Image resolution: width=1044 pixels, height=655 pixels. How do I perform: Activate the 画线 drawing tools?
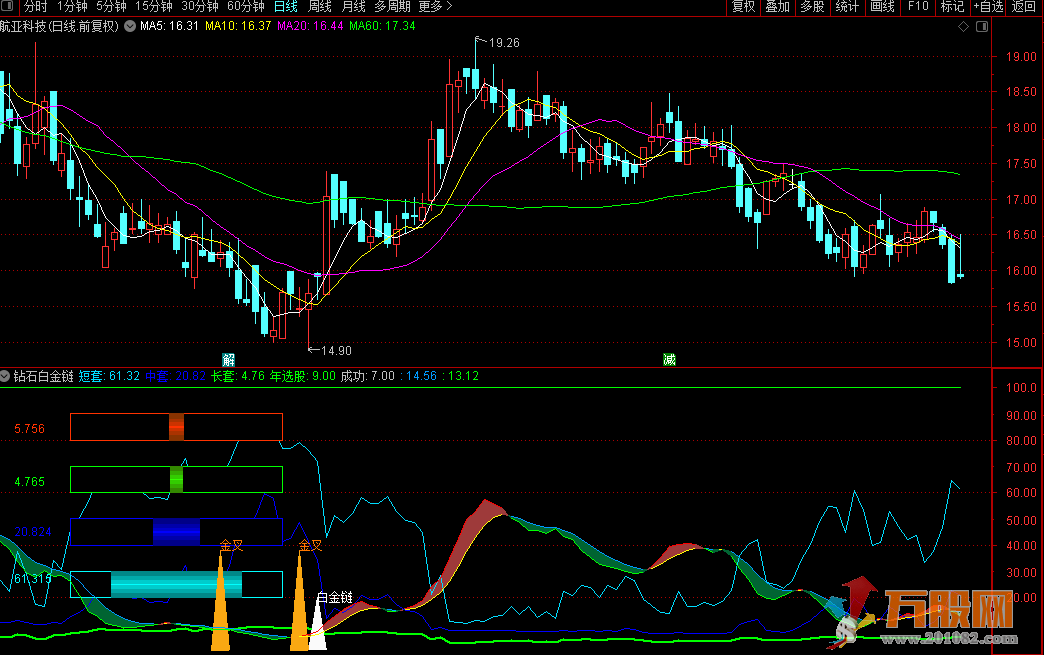tap(882, 7)
